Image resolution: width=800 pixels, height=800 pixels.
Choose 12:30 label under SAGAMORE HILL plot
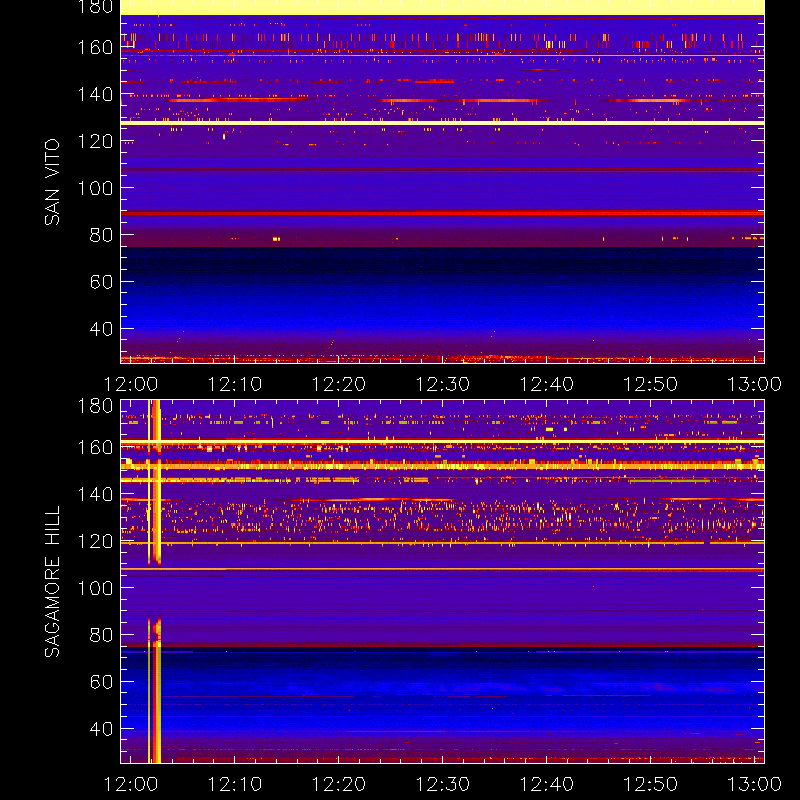tap(442, 784)
